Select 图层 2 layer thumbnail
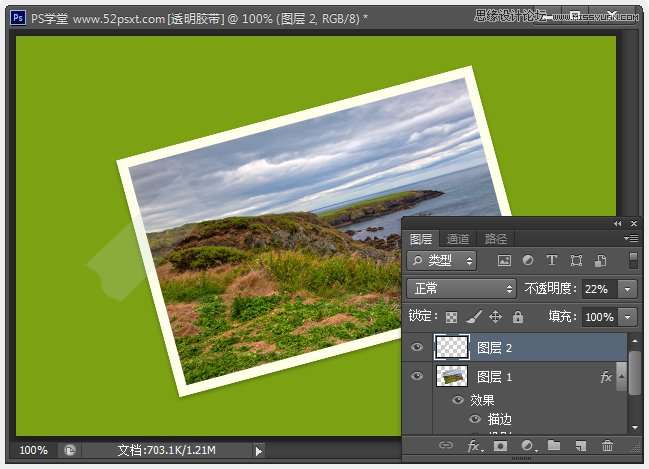The width and height of the screenshot is (649, 469). click(x=451, y=348)
